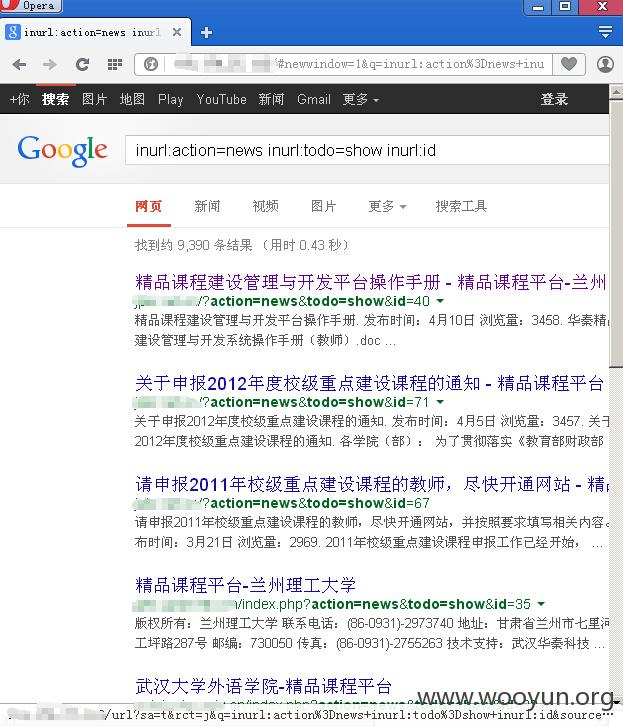Open the Opera menu button

click(31, 6)
